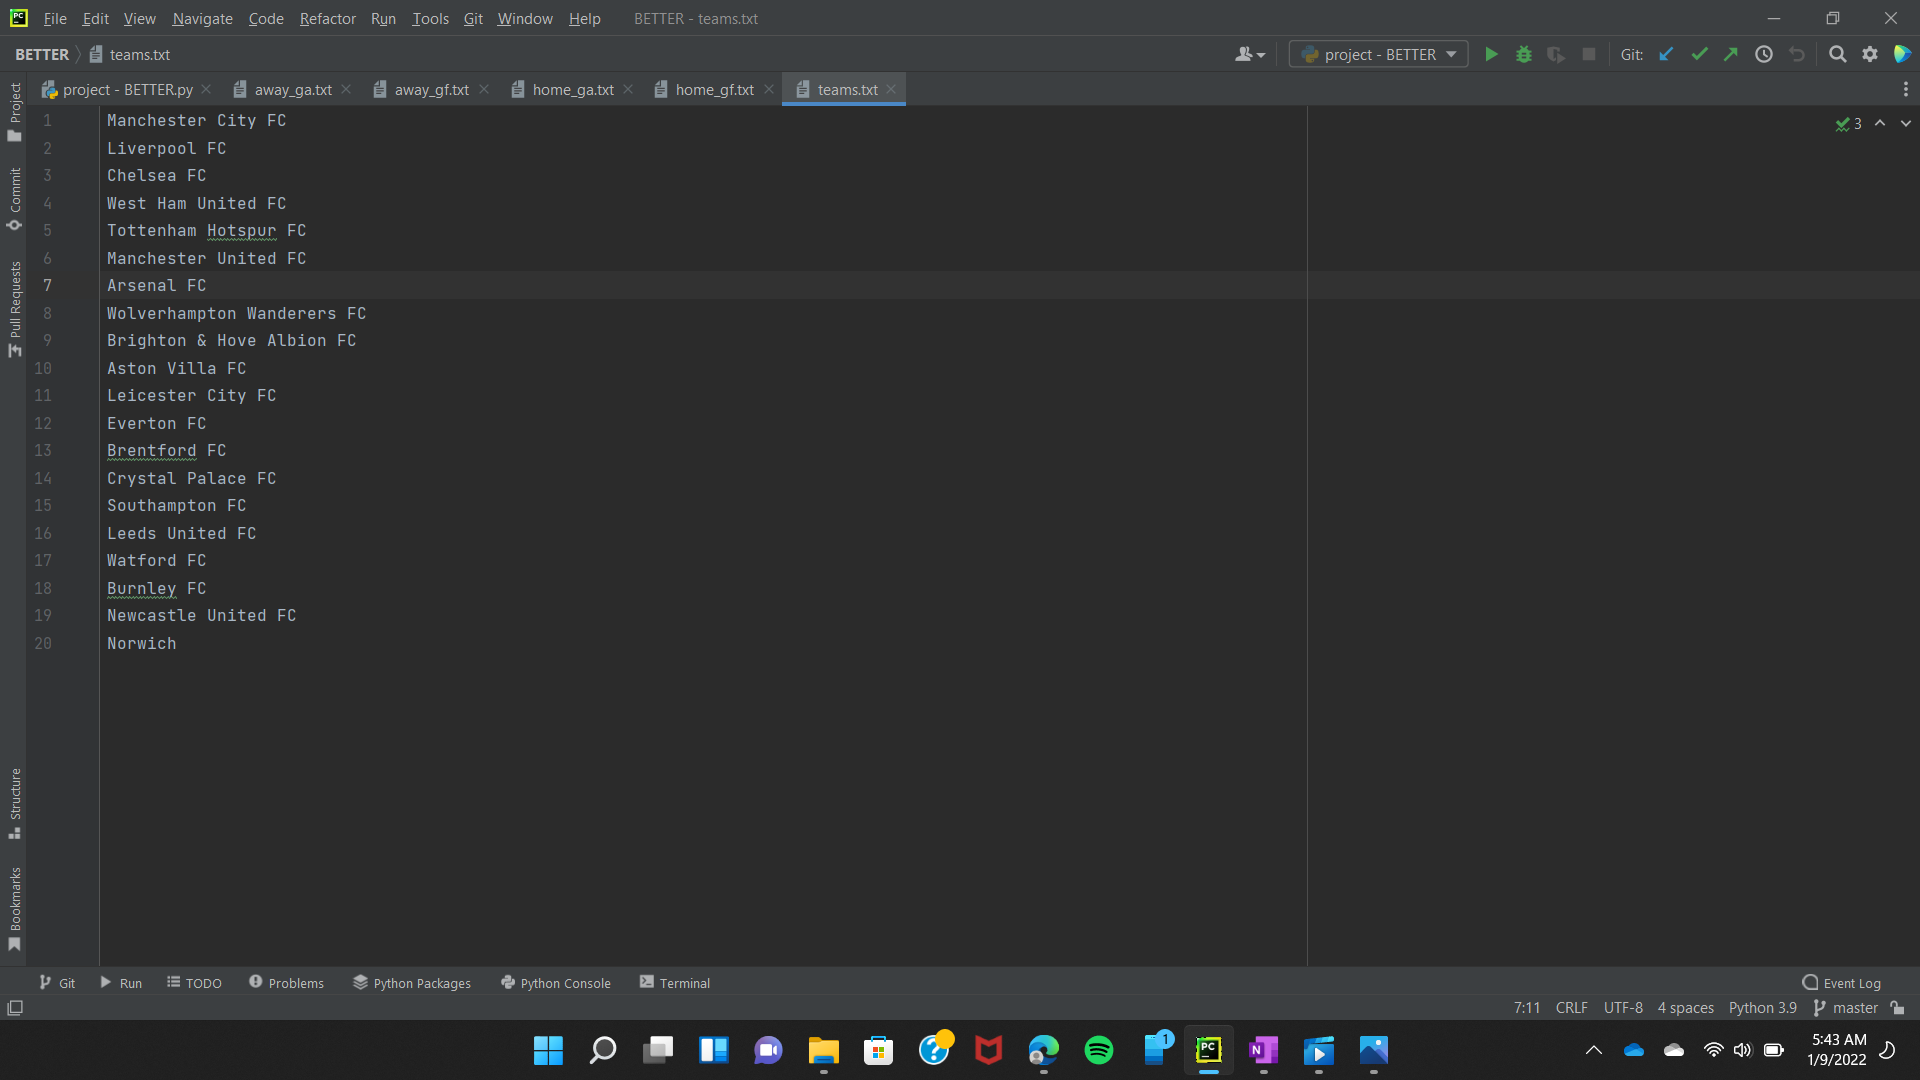
Task: Open Git Show History clock icon
Action: pyautogui.click(x=1764, y=54)
